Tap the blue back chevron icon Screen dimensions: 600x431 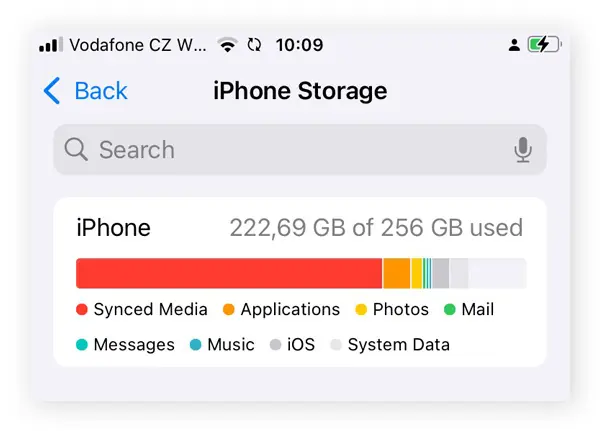(x=52, y=91)
